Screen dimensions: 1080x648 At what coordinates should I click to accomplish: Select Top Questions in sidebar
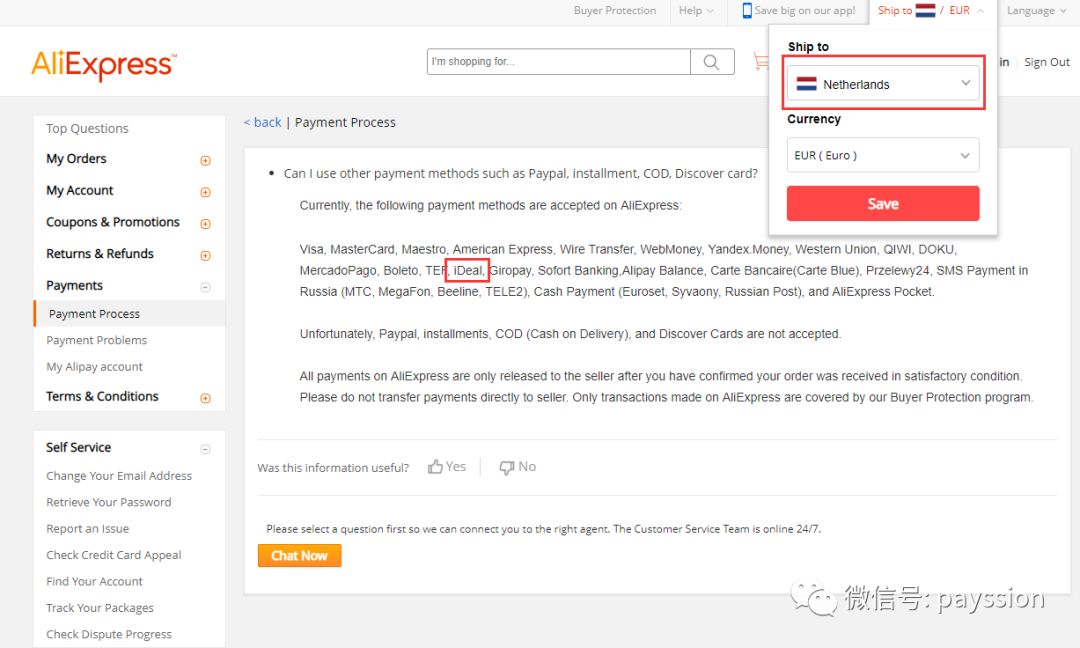87,129
